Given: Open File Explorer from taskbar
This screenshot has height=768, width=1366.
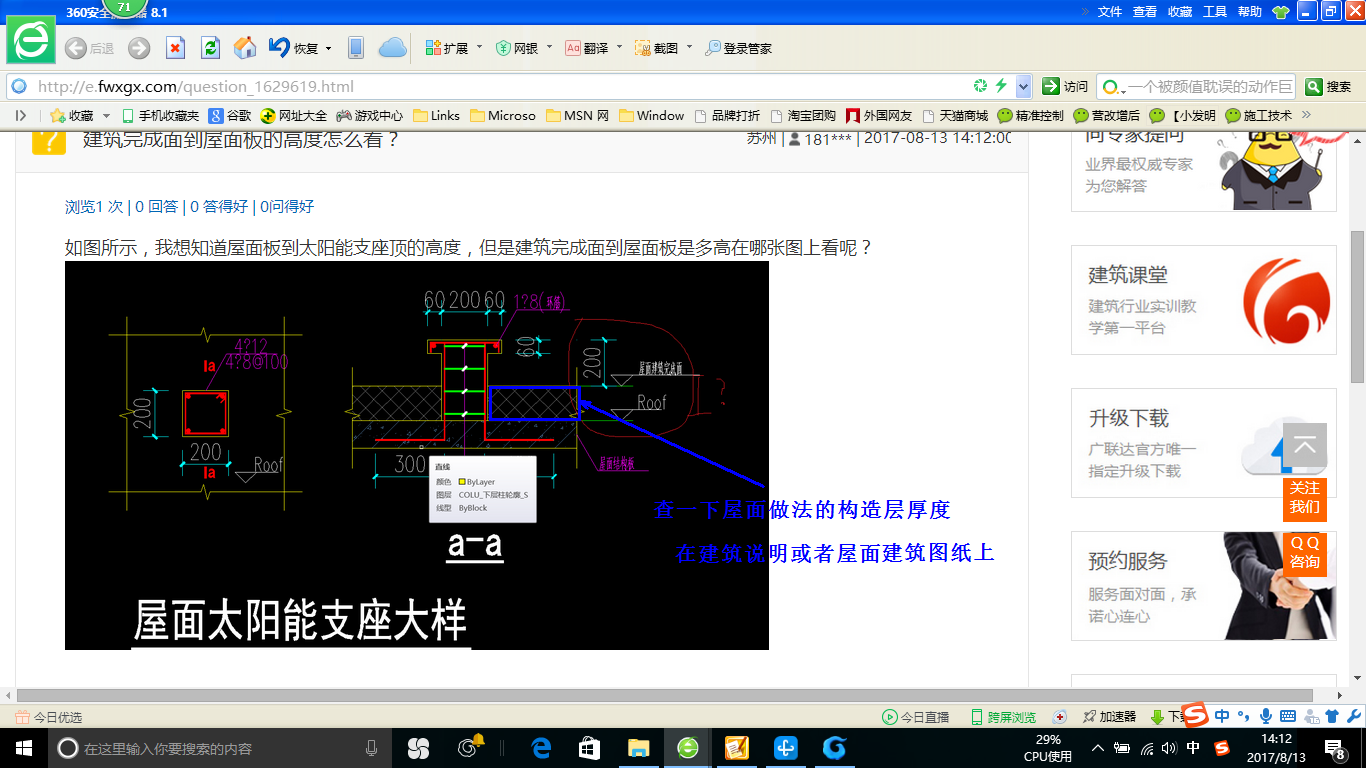Looking at the screenshot, I should pos(638,748).
